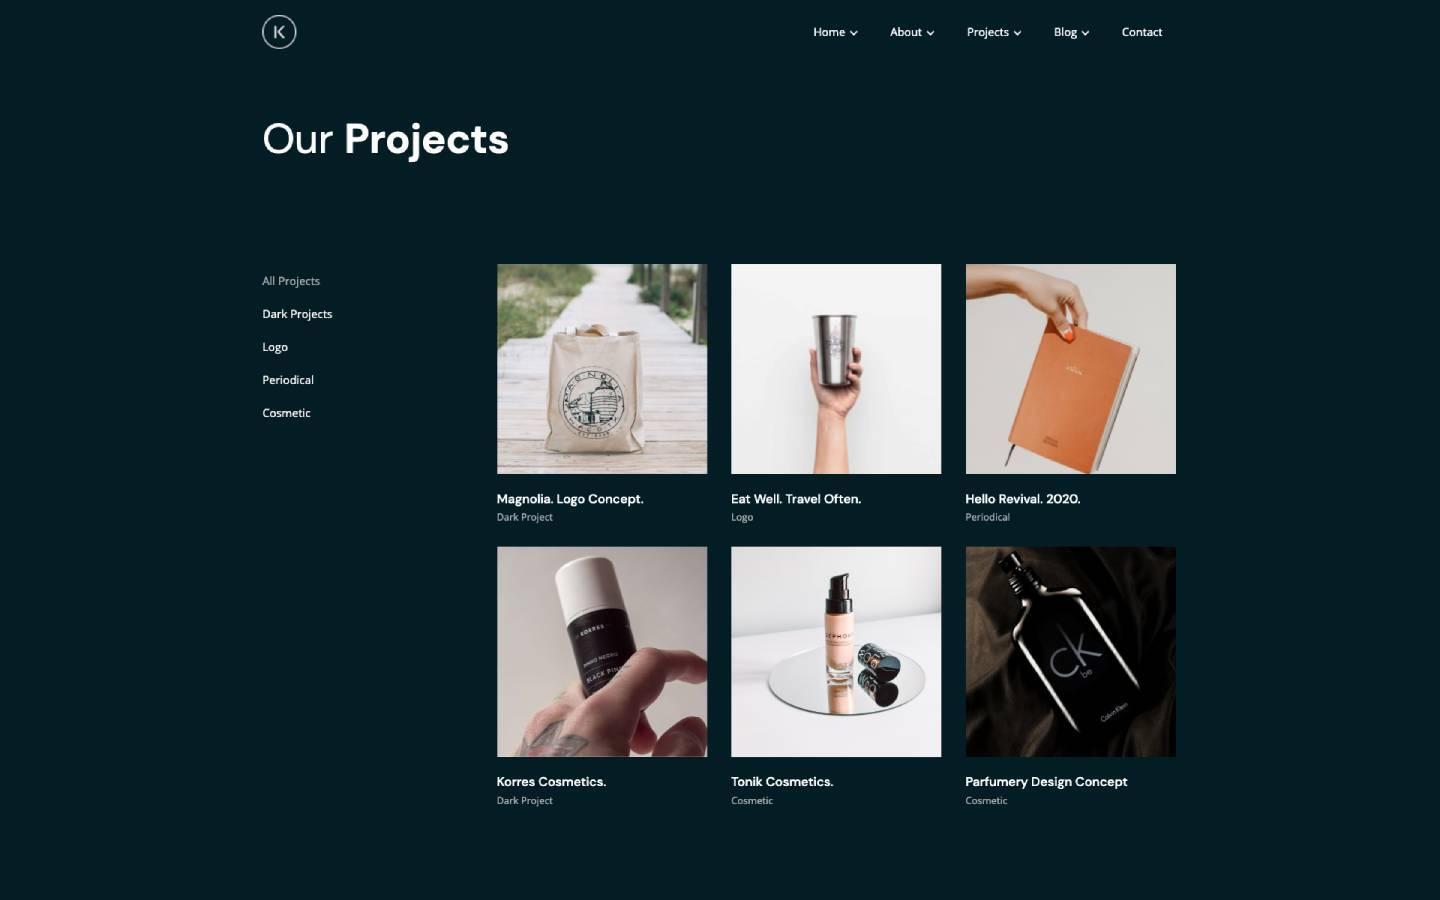Filter projects by Logo category
Screen dimensions: 1440x900
point(275,347)
